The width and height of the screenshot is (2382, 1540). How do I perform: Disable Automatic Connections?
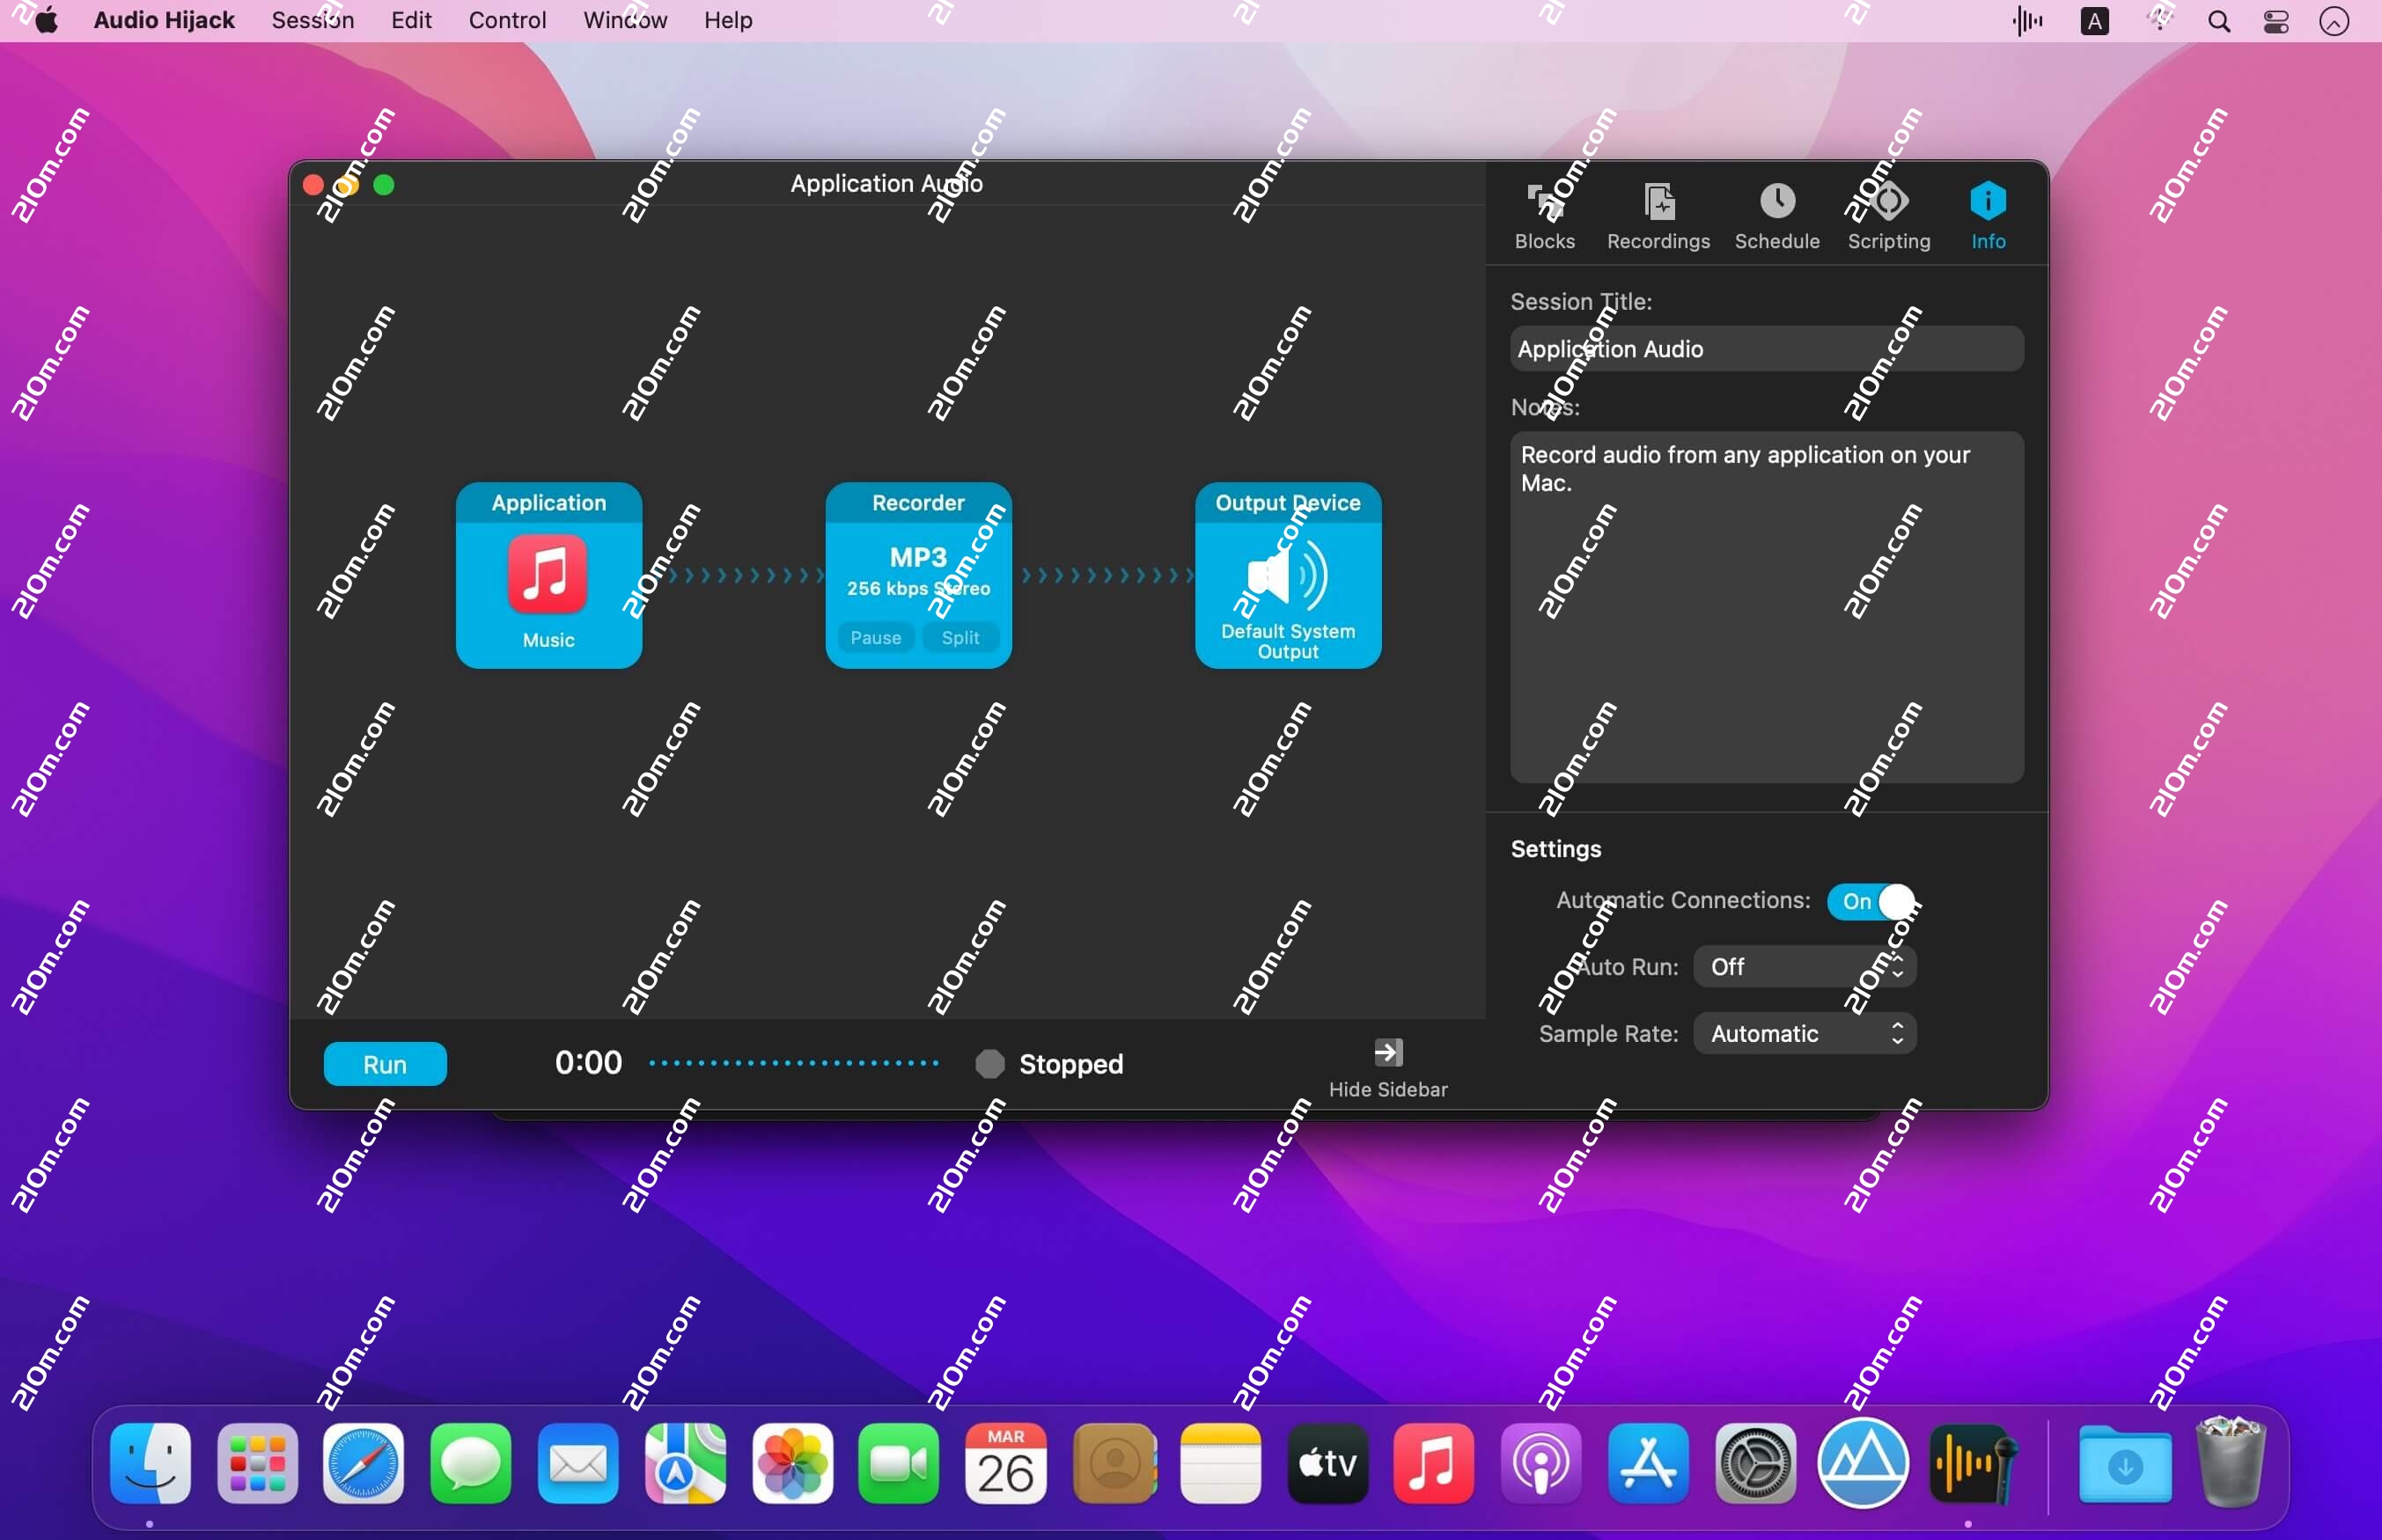[x=1874, y=901]
